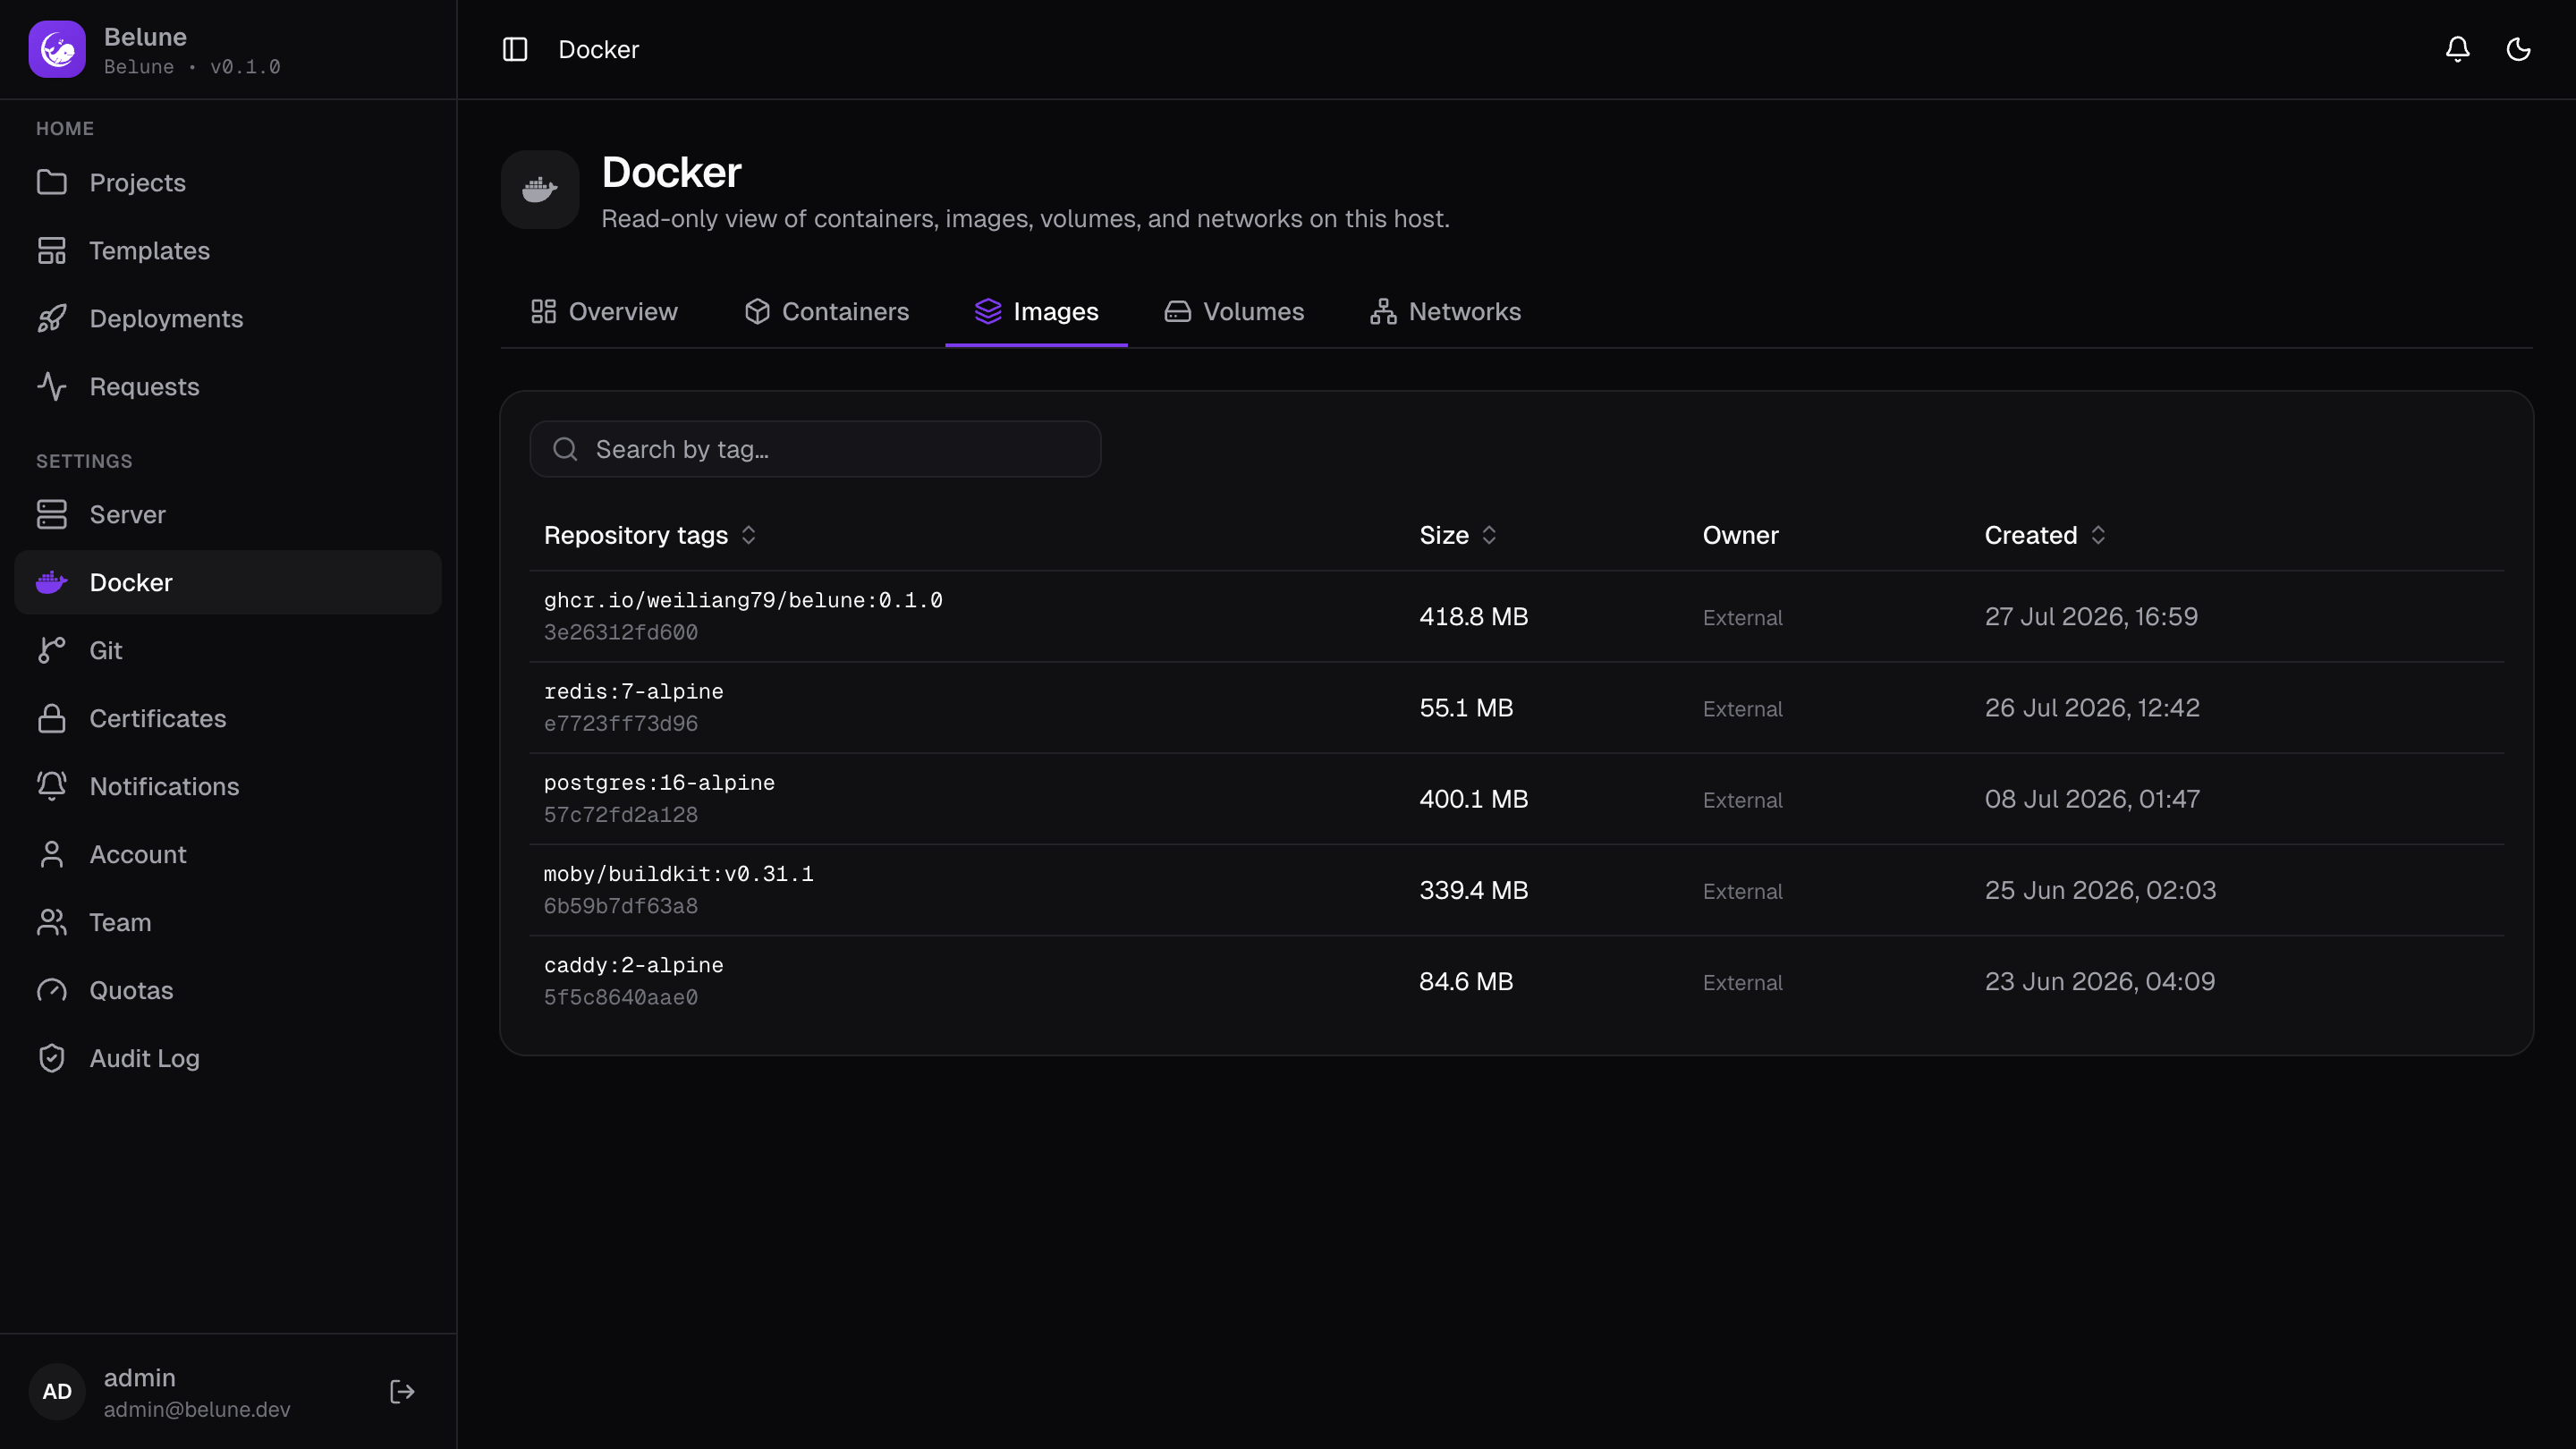Go to Deployments page
Screen dimensions: 2576x1449
[228, 318]
